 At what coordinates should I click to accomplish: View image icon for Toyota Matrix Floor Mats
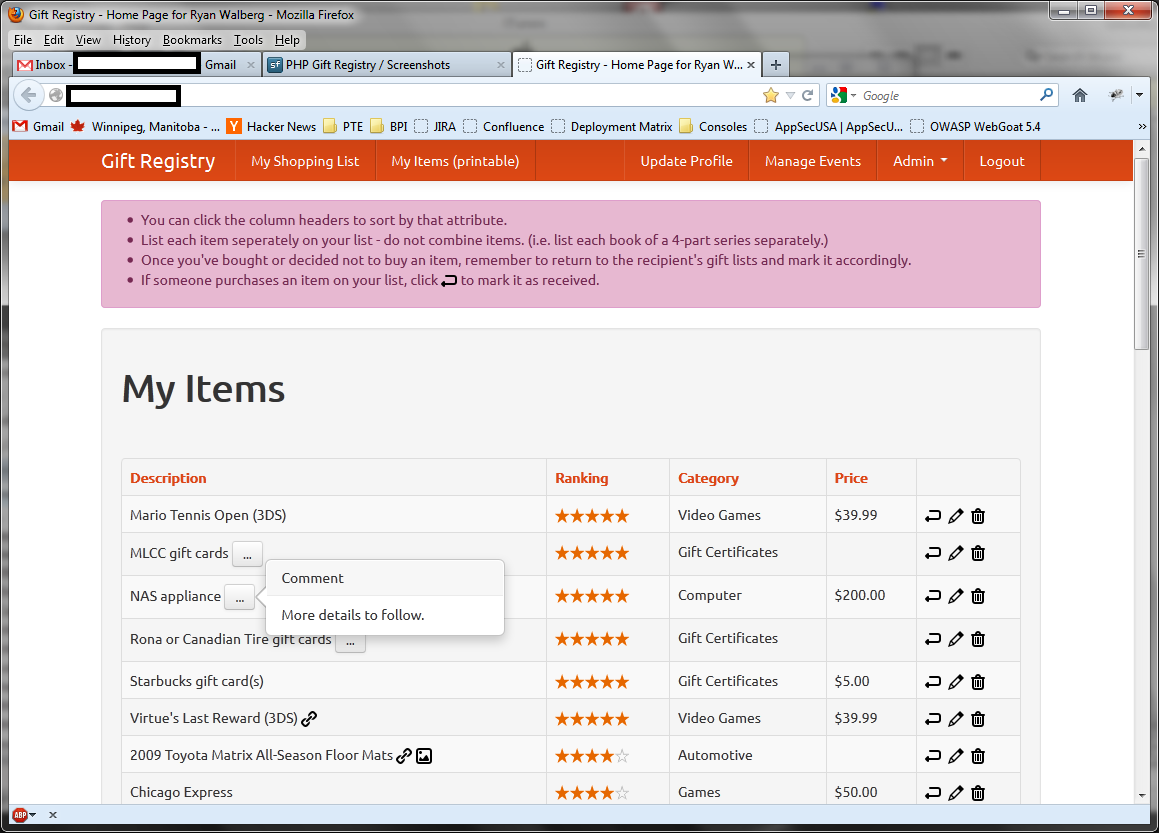(424, 755)
